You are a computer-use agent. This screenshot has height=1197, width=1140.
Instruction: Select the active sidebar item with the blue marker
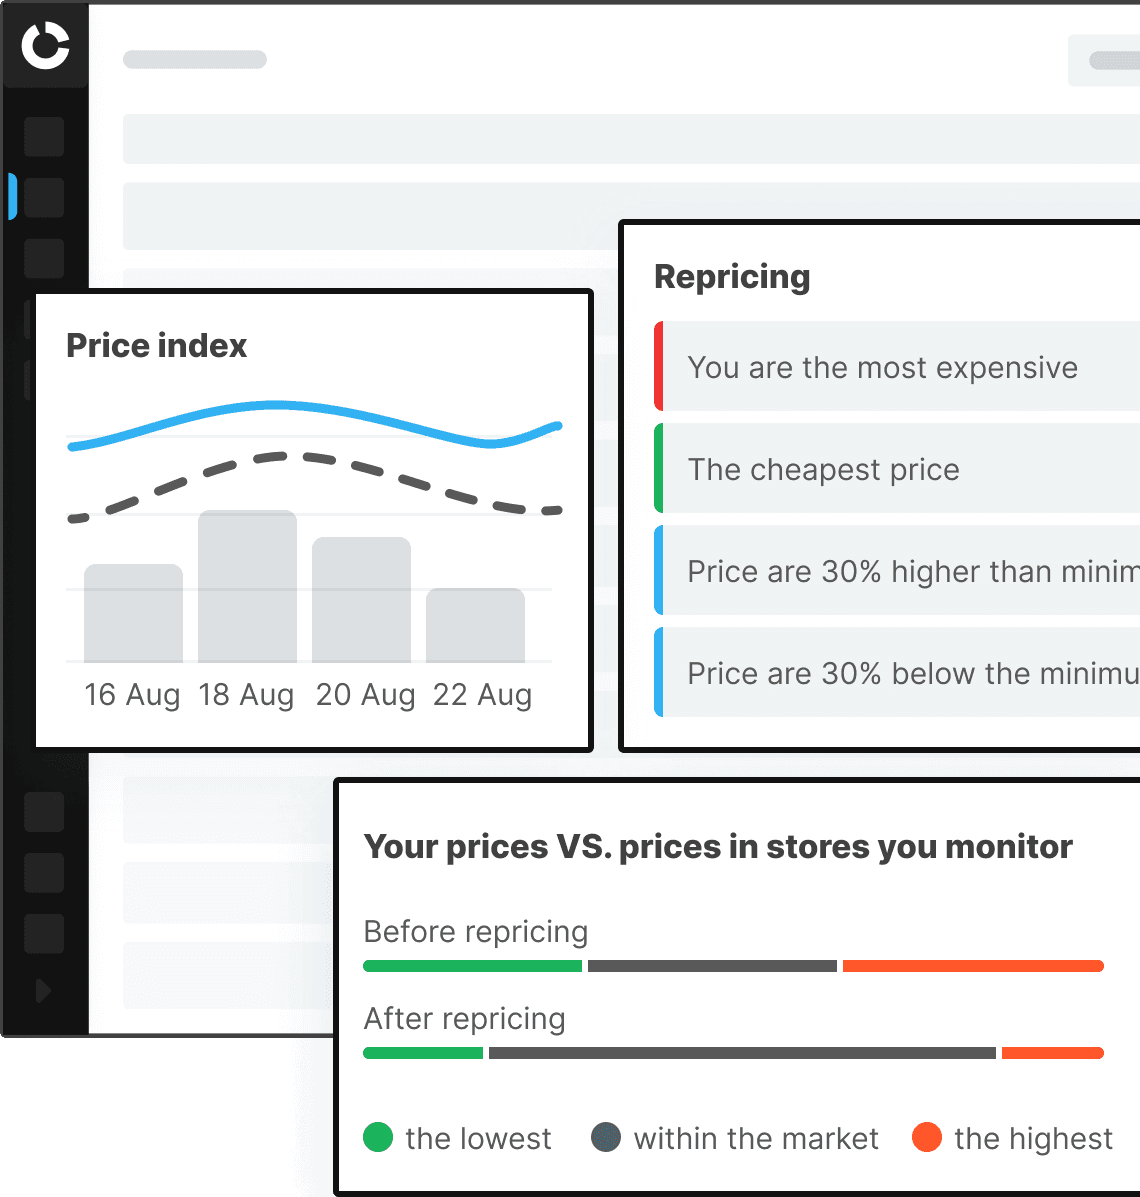[x=44, y=197]
